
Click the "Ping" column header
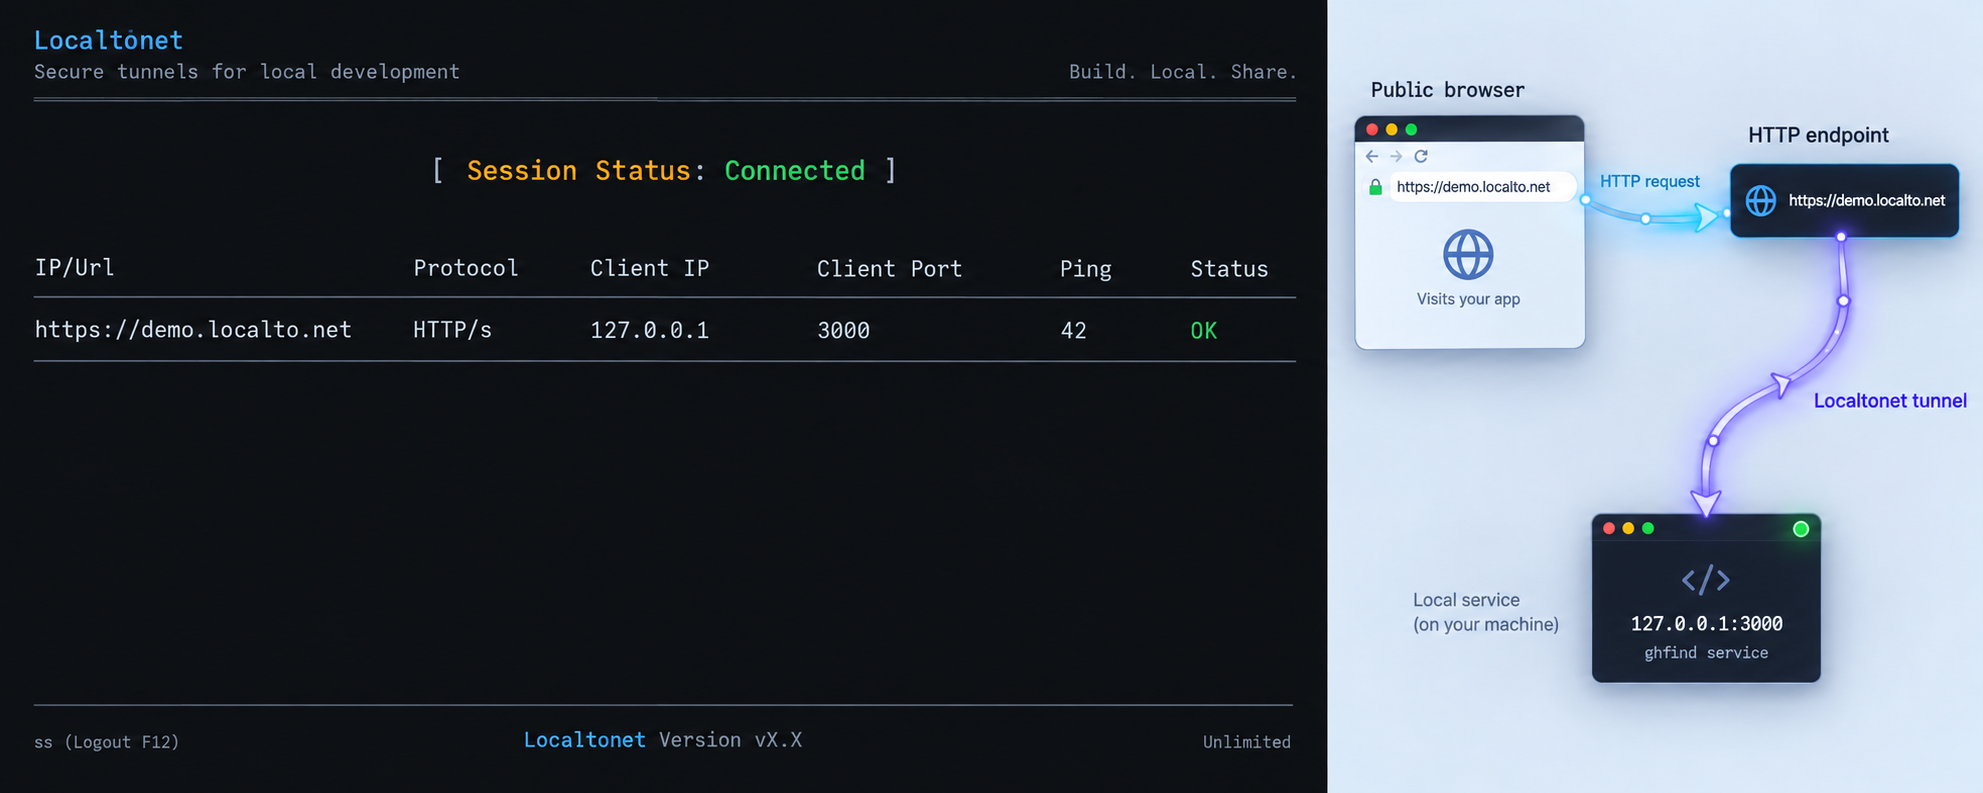point(1086,268)
